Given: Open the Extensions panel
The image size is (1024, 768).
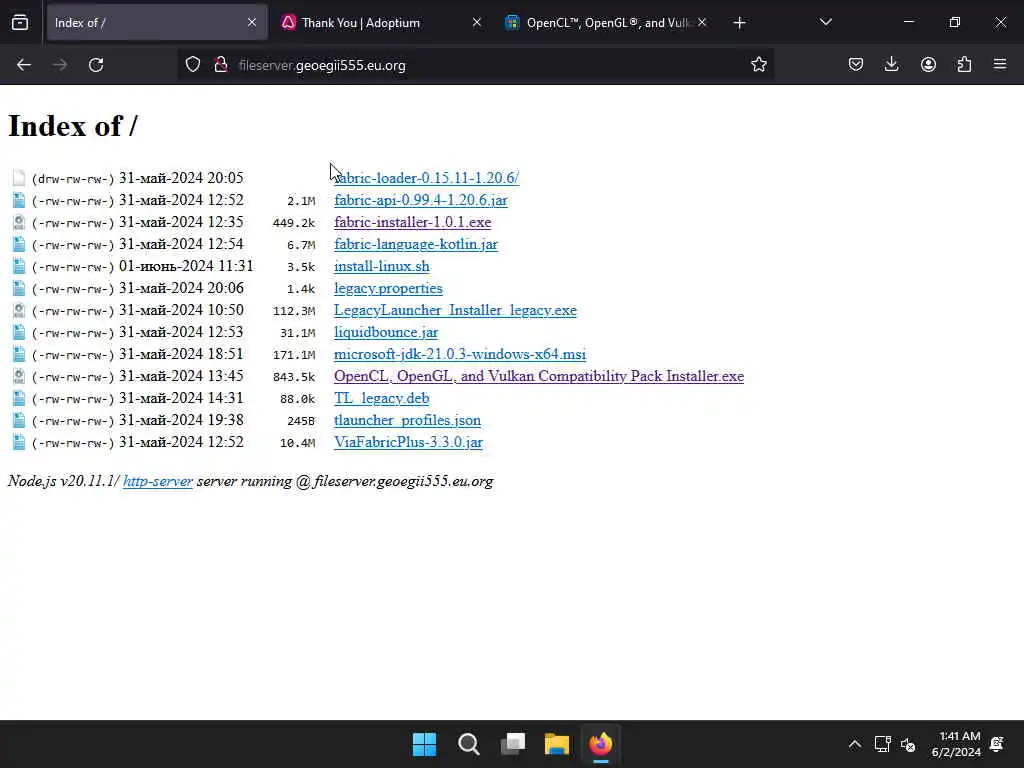Looking at the screenshot, I should (964, 65).
